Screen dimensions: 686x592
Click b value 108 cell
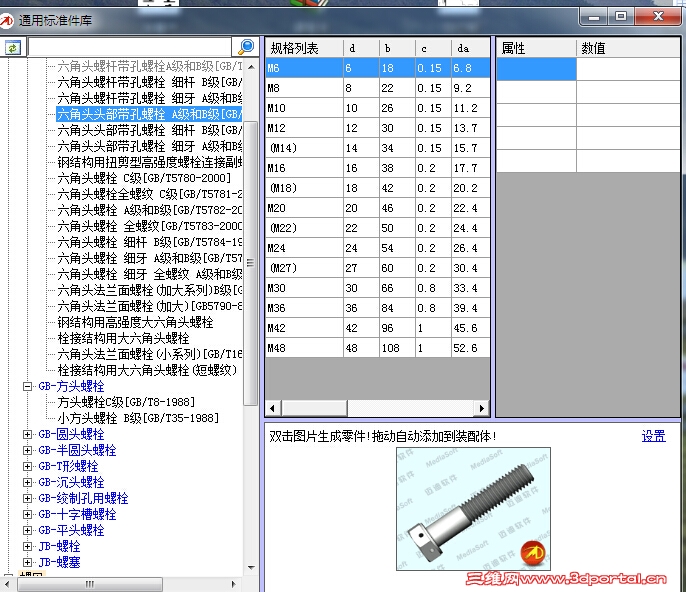[397, 348]
